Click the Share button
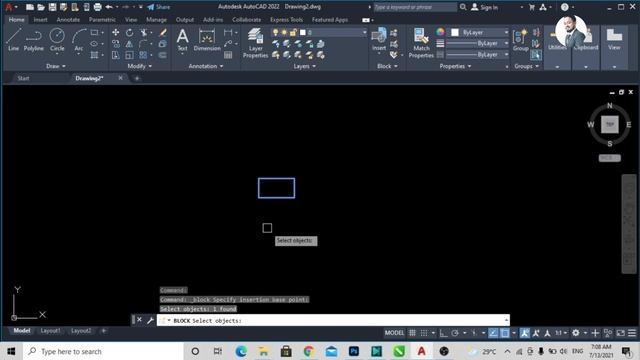Viewport: 640px width, 360px height. coord(159,7)
